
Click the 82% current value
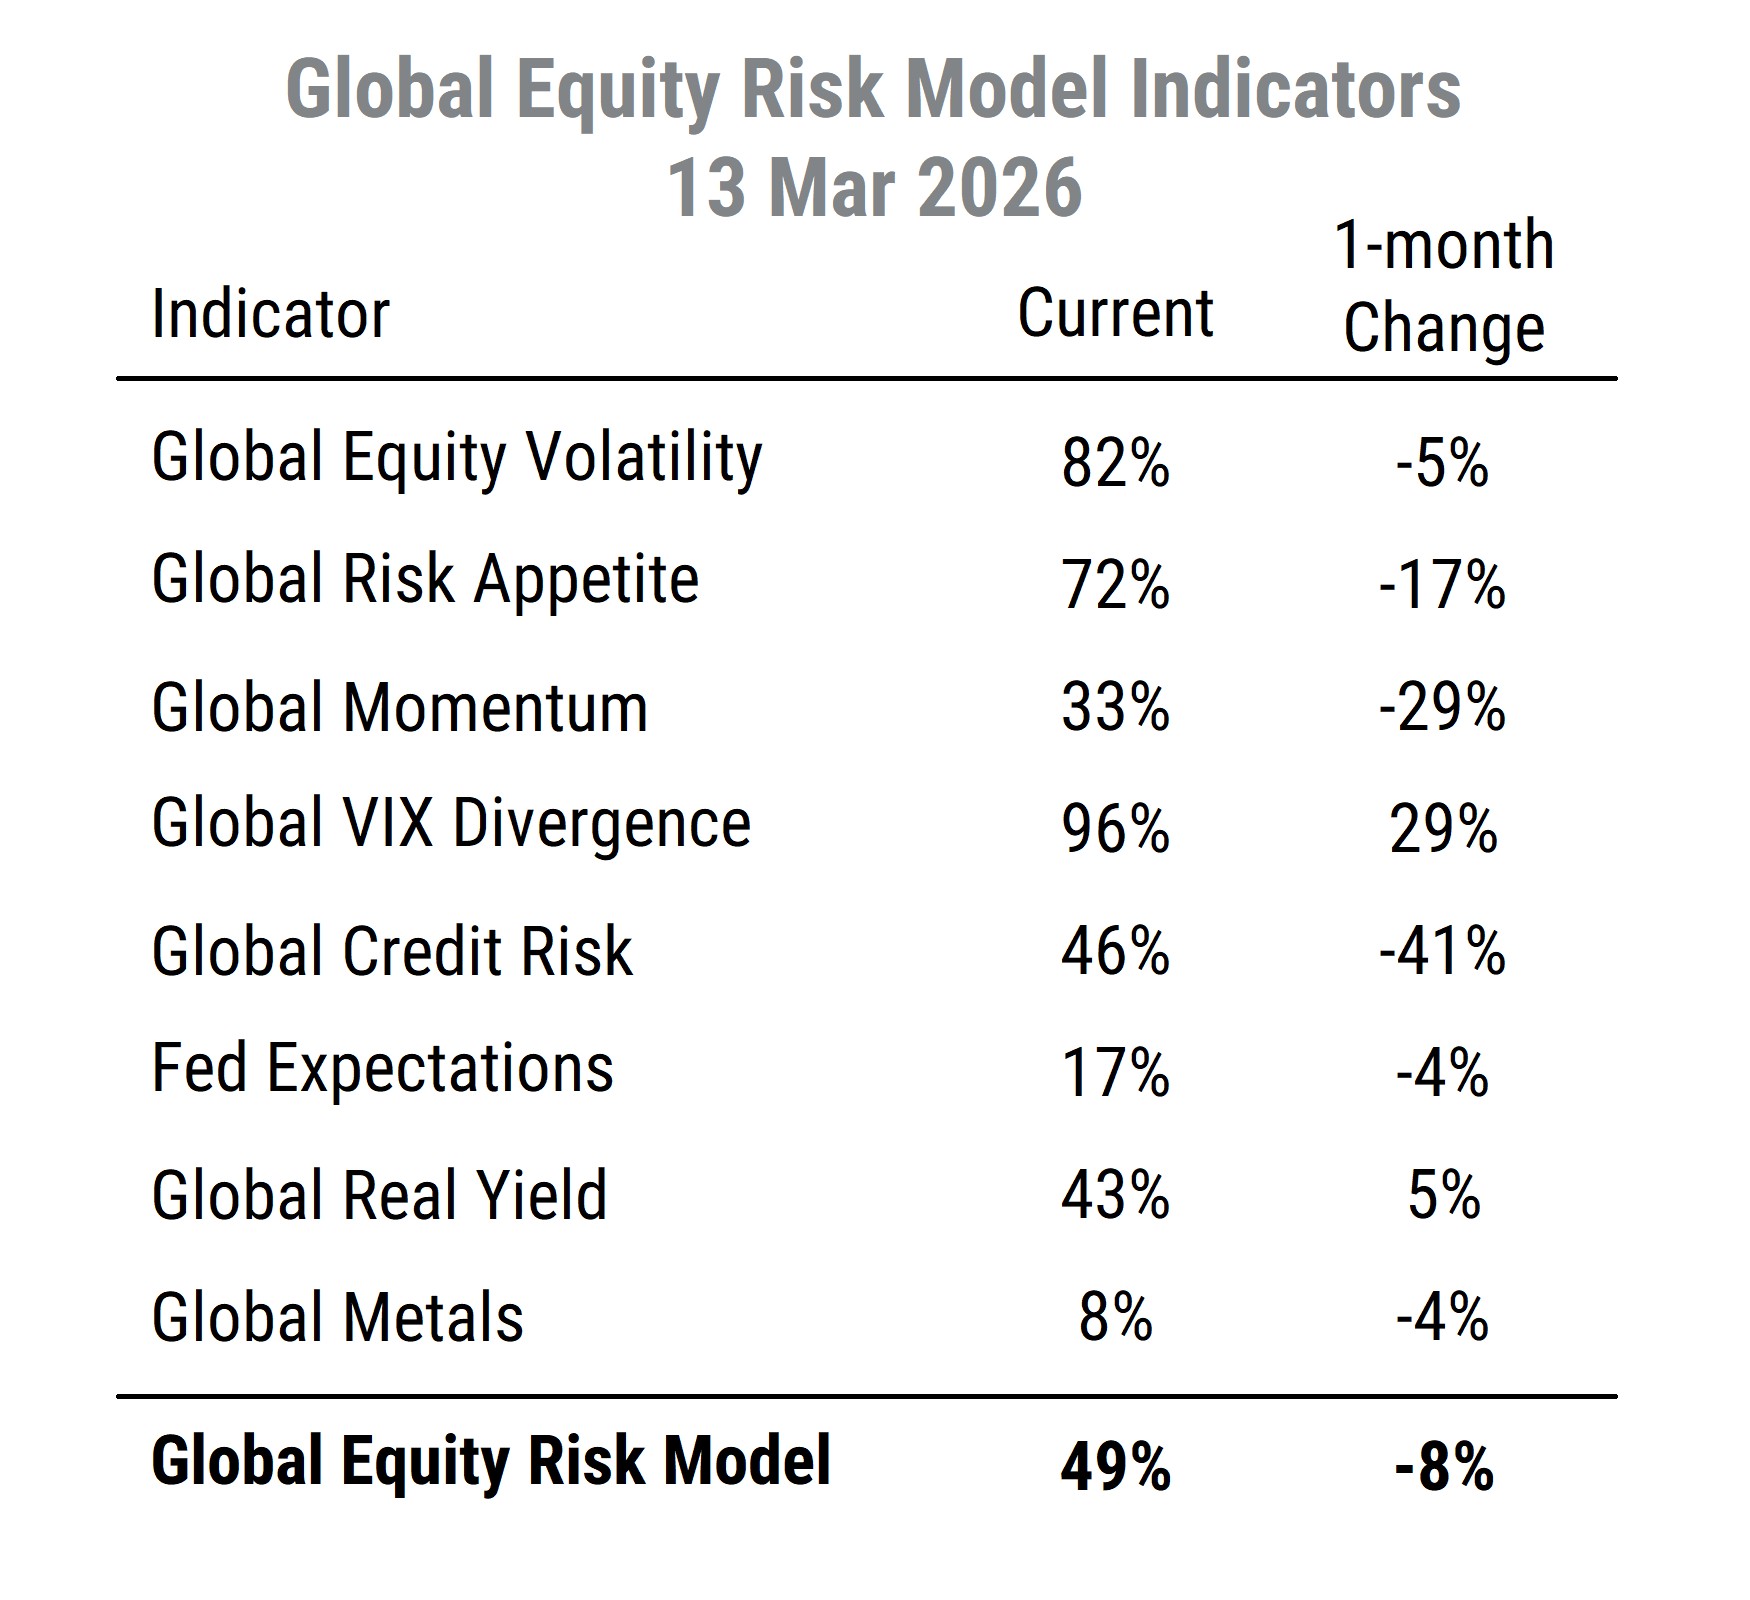click(x=1115, y=464)
